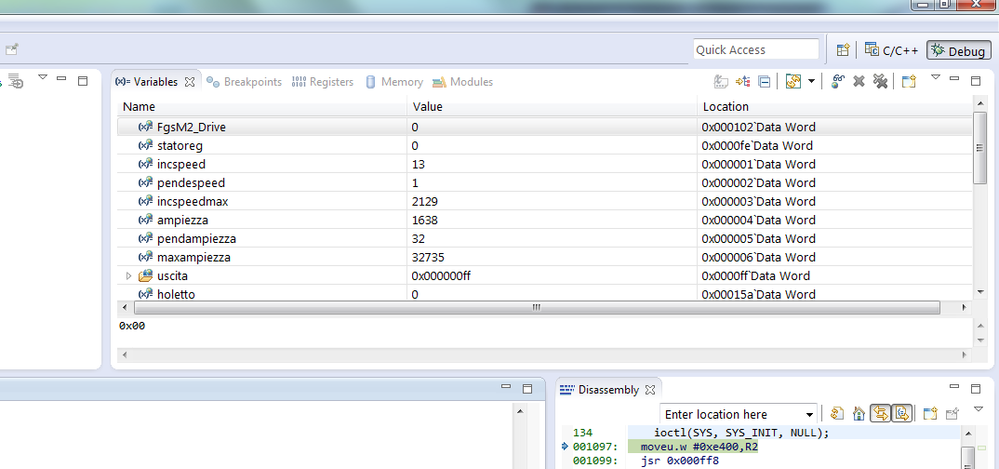Click Remove All Global Variables icon
The image size is (999, 469).
click(x=880, y=82)
